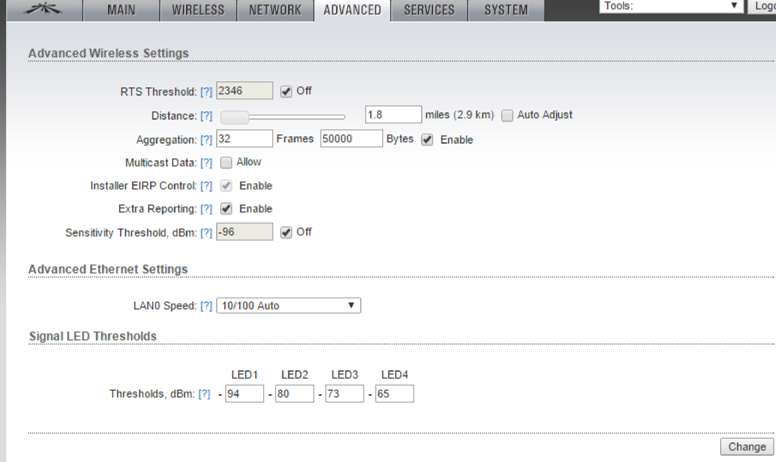
Task: Open the ADVANCED tab
Action: 352,10
